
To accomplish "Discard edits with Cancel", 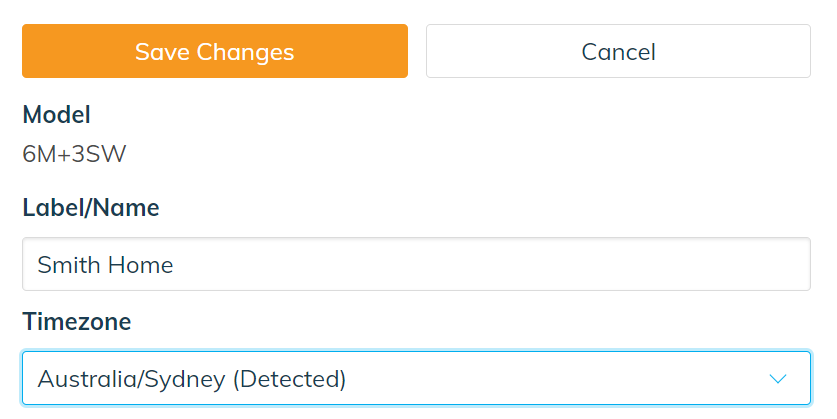I will [x=618, y=51].
